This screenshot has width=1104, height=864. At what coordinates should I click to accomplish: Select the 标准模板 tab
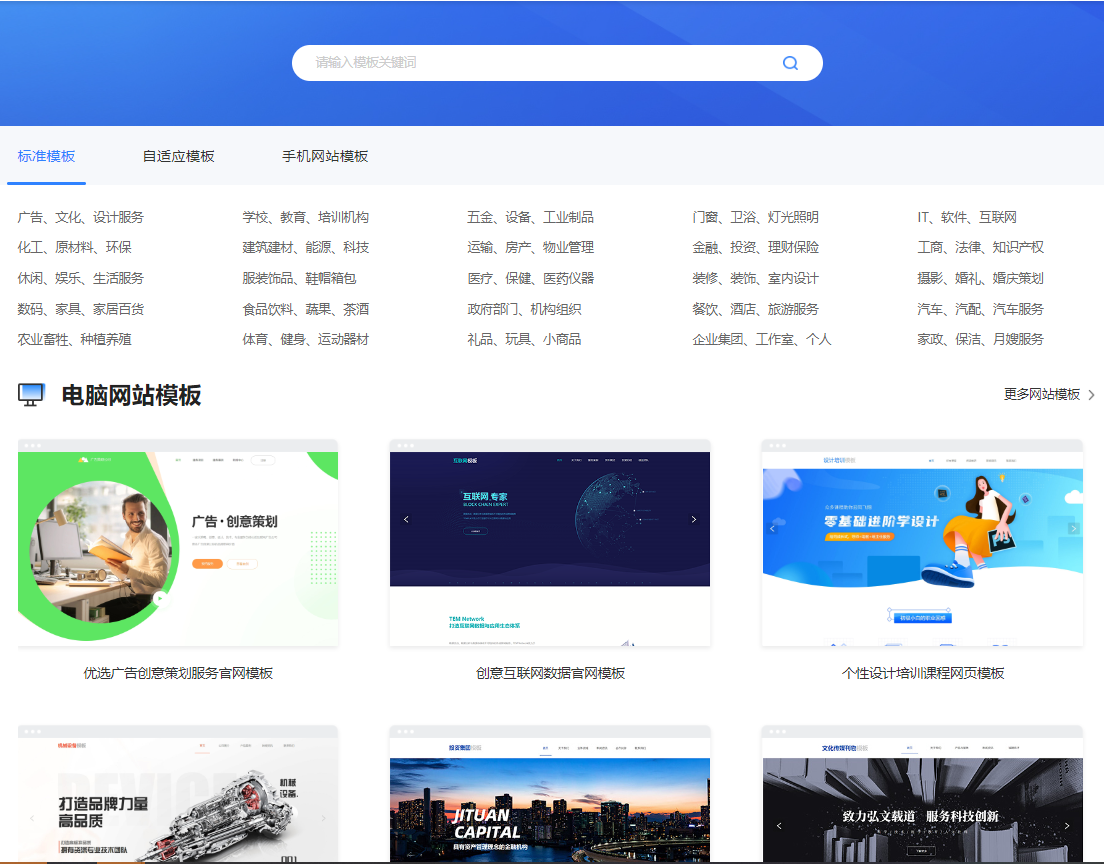(x=46, y=156)
